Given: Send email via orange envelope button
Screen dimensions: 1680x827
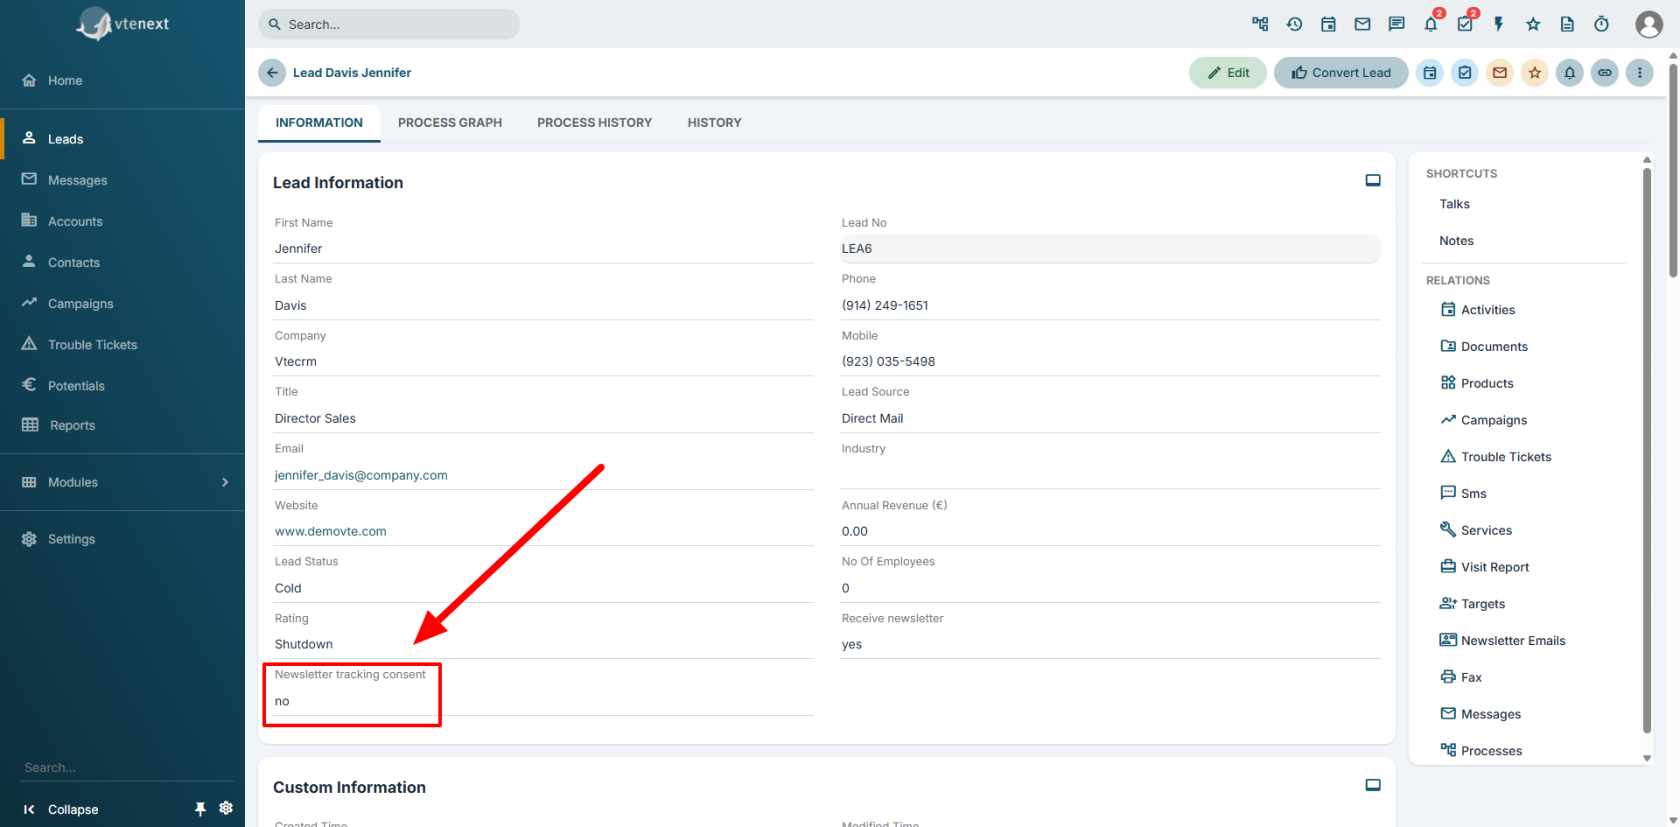Looking at the screenshot, I should click(1500, 73).
